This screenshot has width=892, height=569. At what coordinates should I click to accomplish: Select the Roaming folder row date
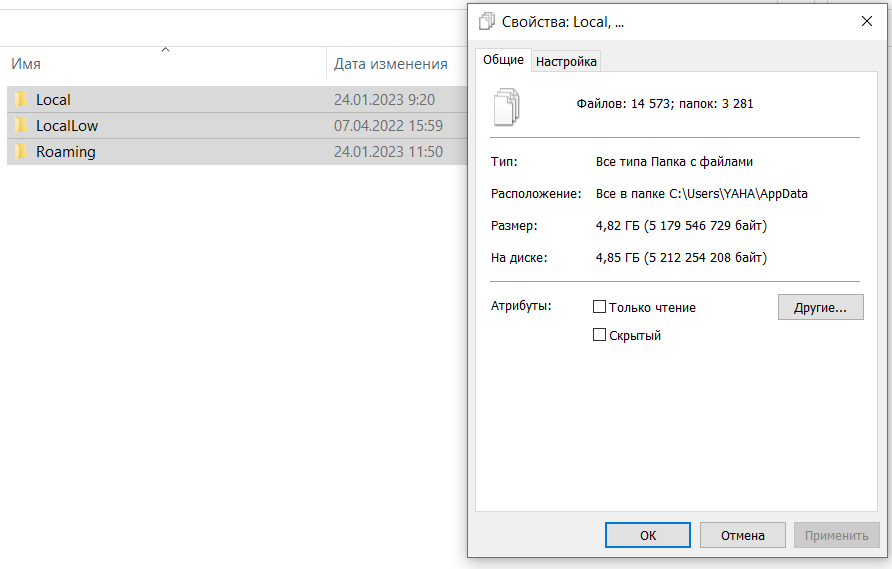coord(388,152)
